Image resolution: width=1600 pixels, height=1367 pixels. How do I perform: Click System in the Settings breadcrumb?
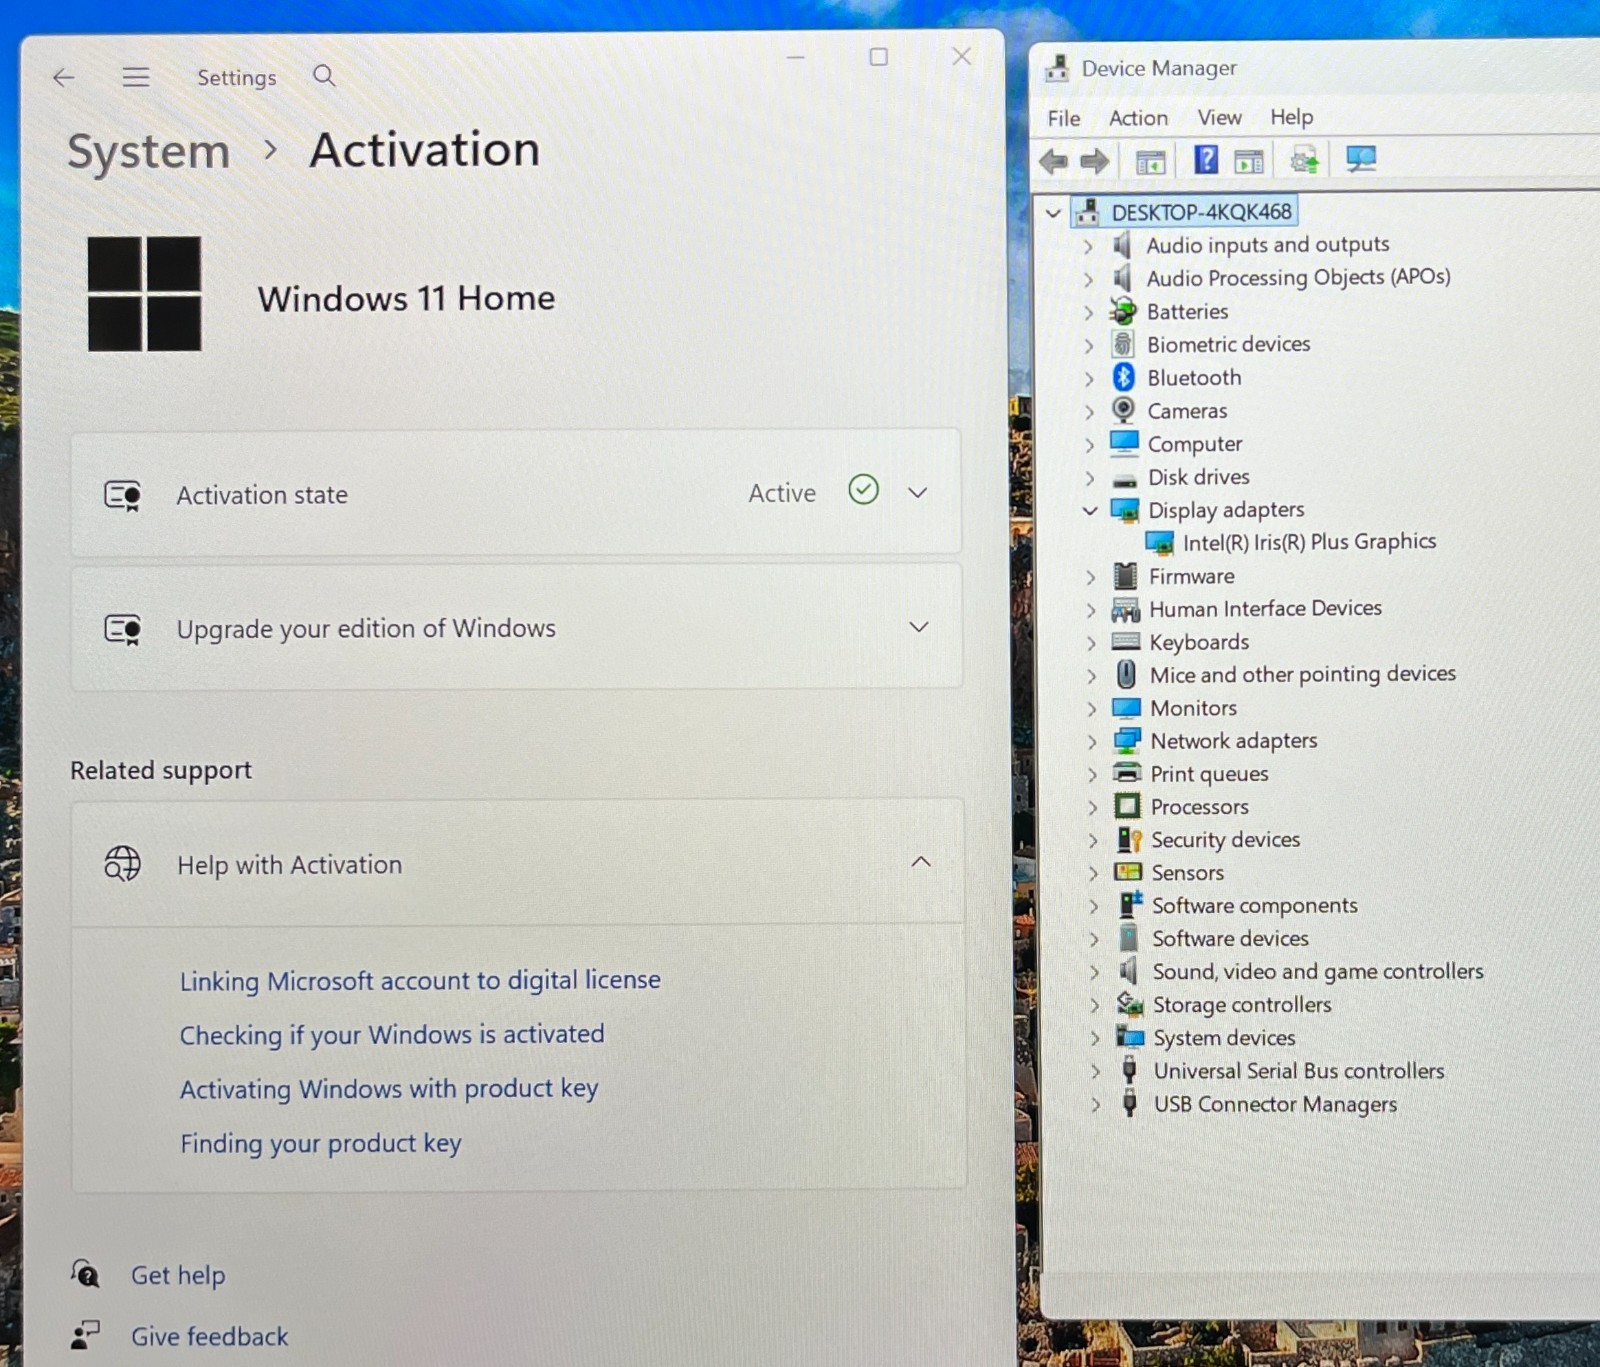pyautogui.click(x=149, y=152)
